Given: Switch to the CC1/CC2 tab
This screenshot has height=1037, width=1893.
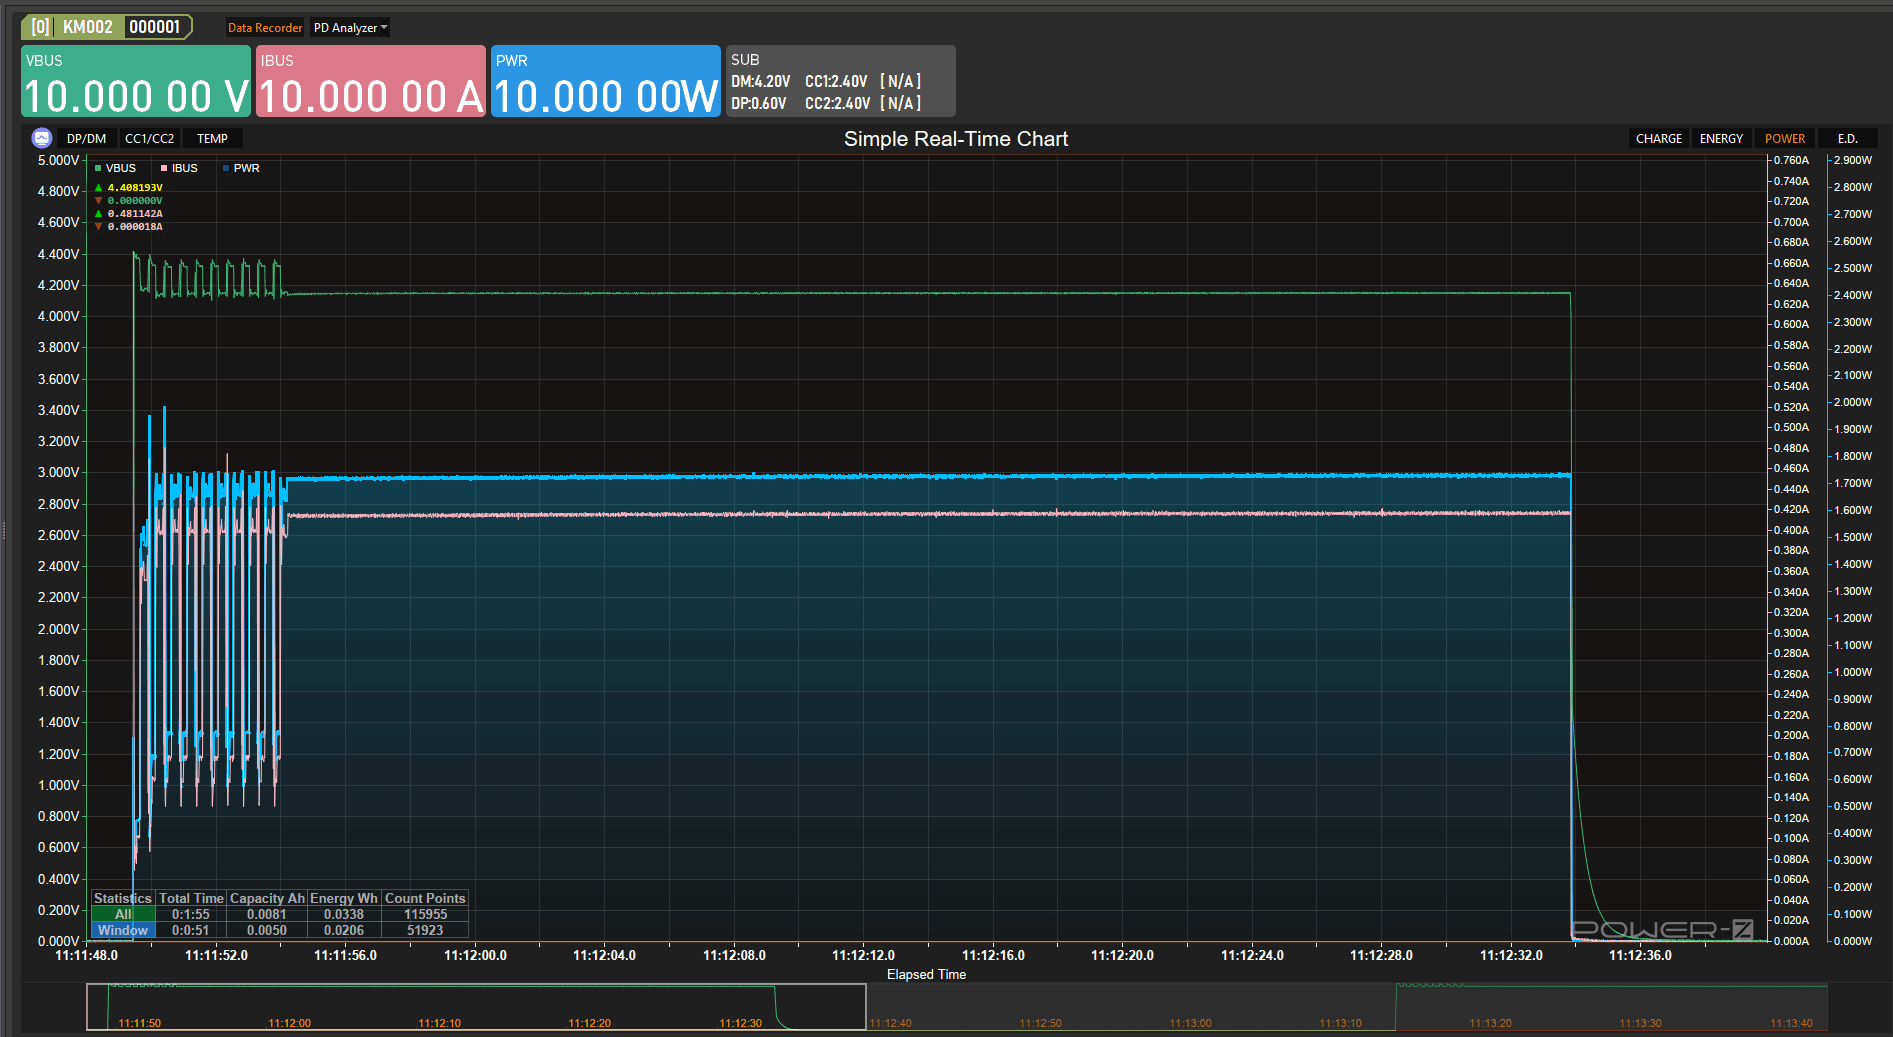Looking at the screenshot, I should click(x=149, y=138).
